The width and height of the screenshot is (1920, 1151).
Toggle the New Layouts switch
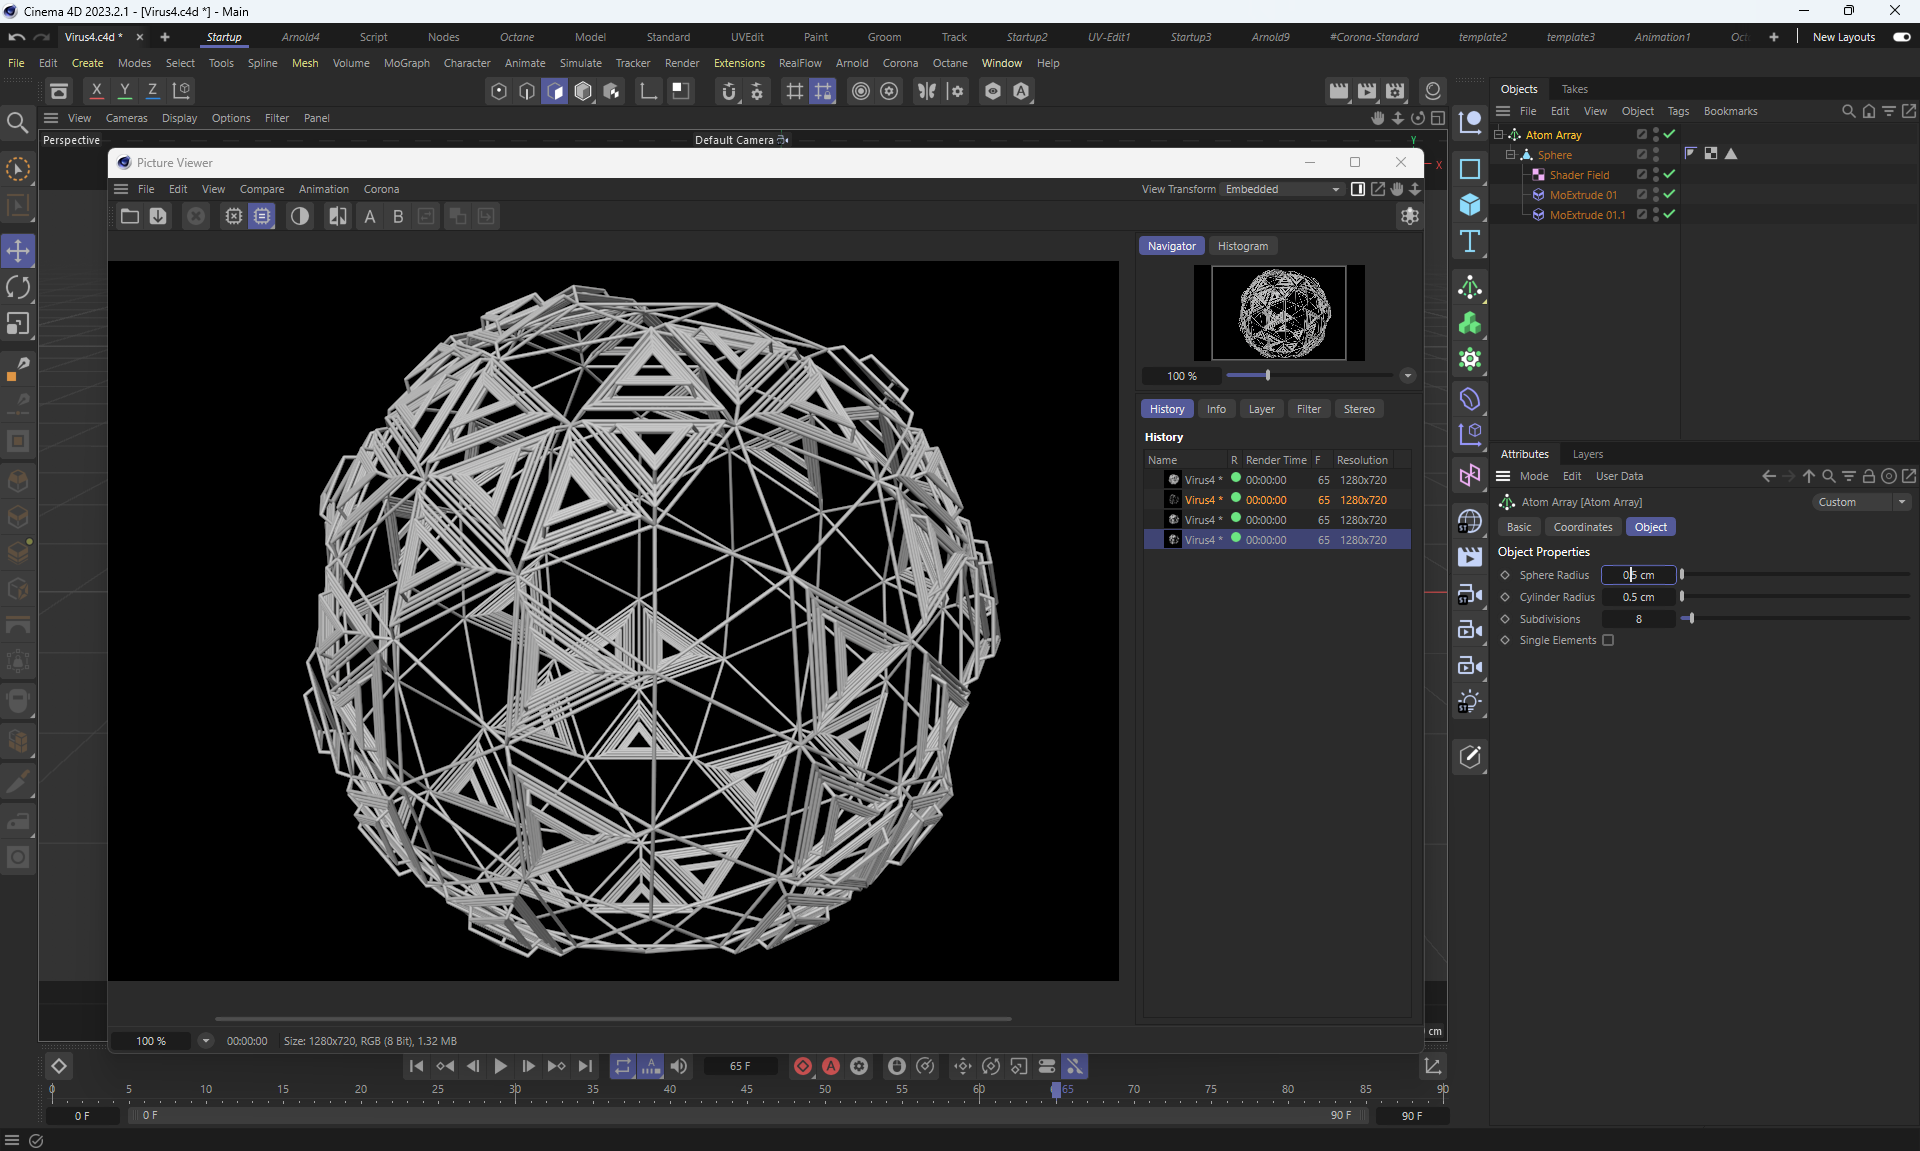(1901, 37)
